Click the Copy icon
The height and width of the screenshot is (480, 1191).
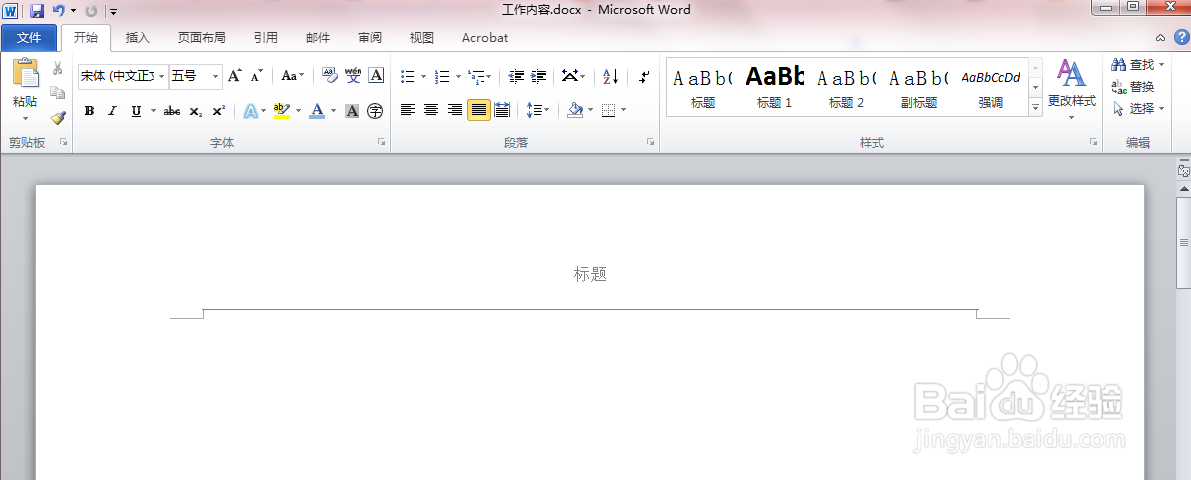57,93
